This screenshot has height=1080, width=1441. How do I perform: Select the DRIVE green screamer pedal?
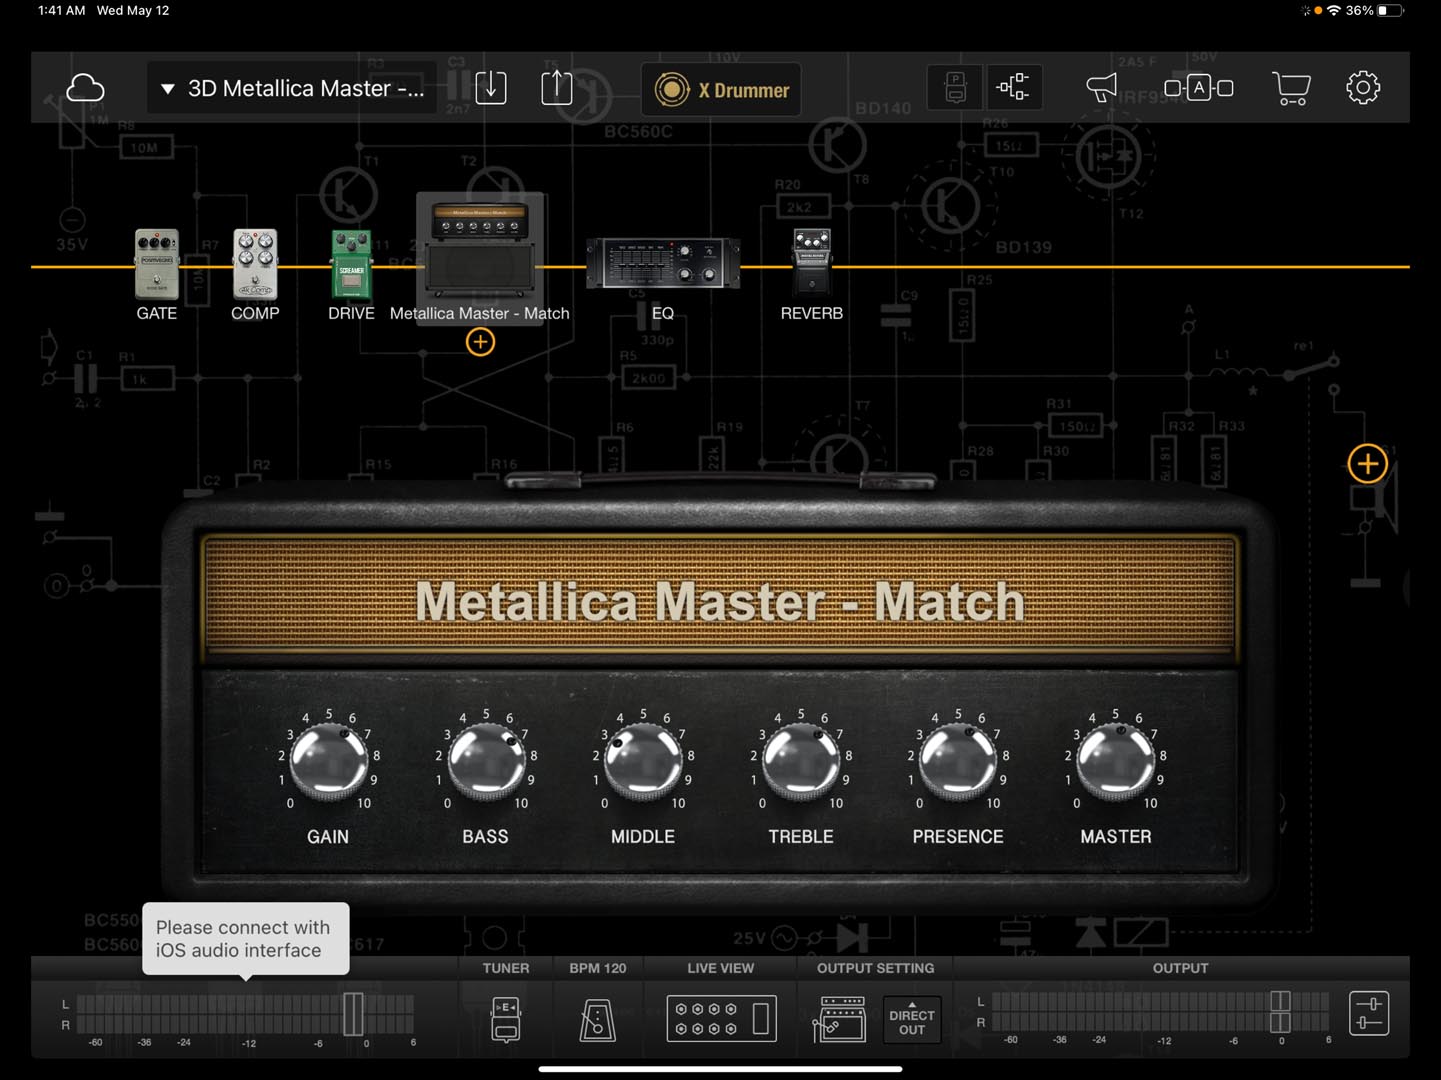[x=351, y=265]
